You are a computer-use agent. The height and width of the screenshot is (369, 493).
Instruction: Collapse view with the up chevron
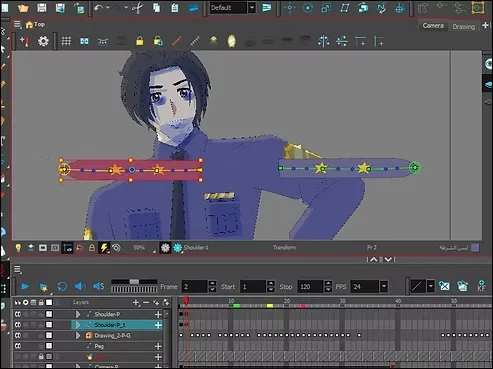click(x=374, y=259)
